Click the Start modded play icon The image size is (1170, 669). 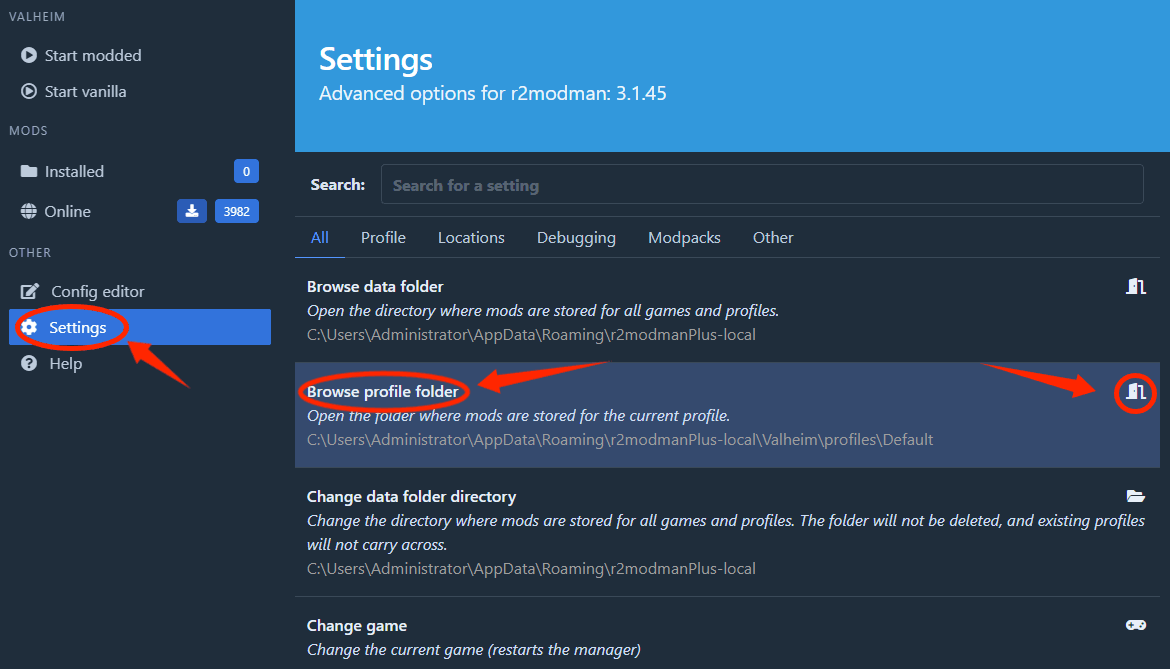click(29, 55)
